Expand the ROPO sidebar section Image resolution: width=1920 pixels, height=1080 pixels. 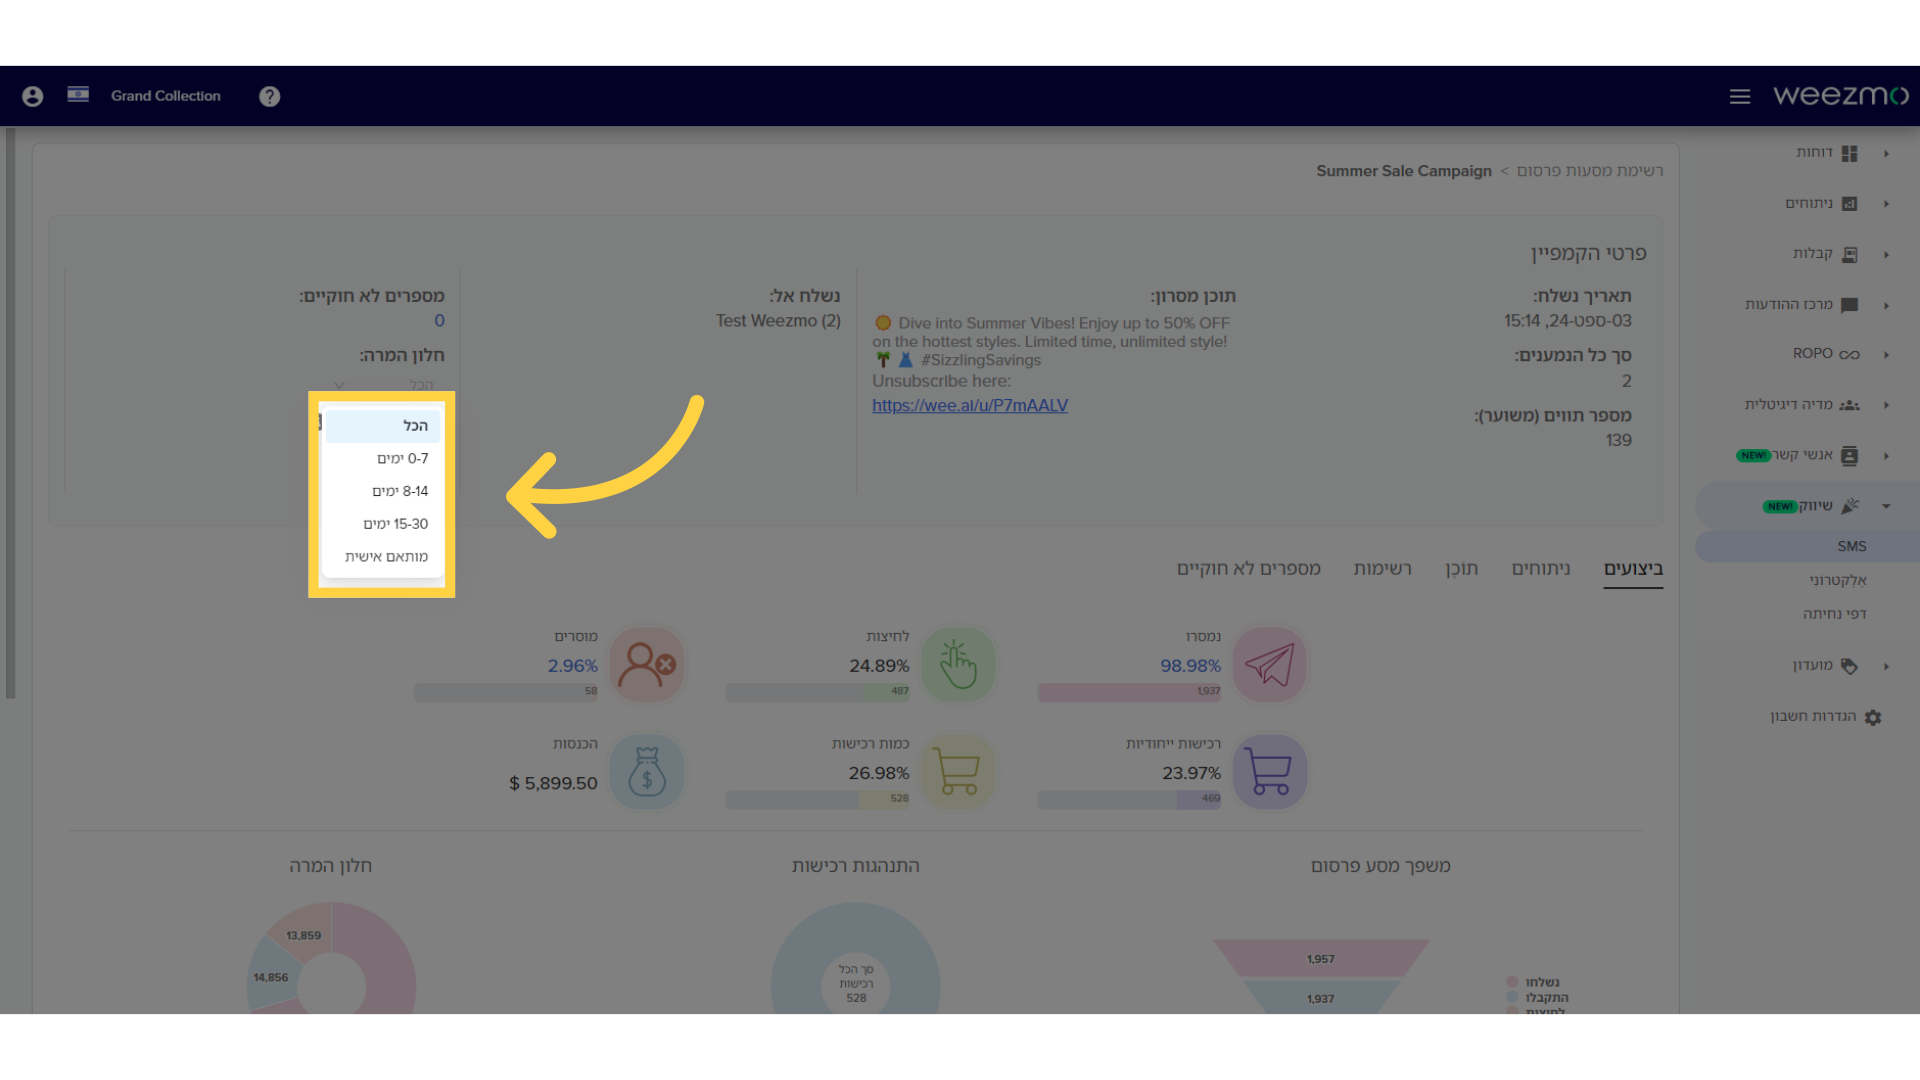point(1886,354)
